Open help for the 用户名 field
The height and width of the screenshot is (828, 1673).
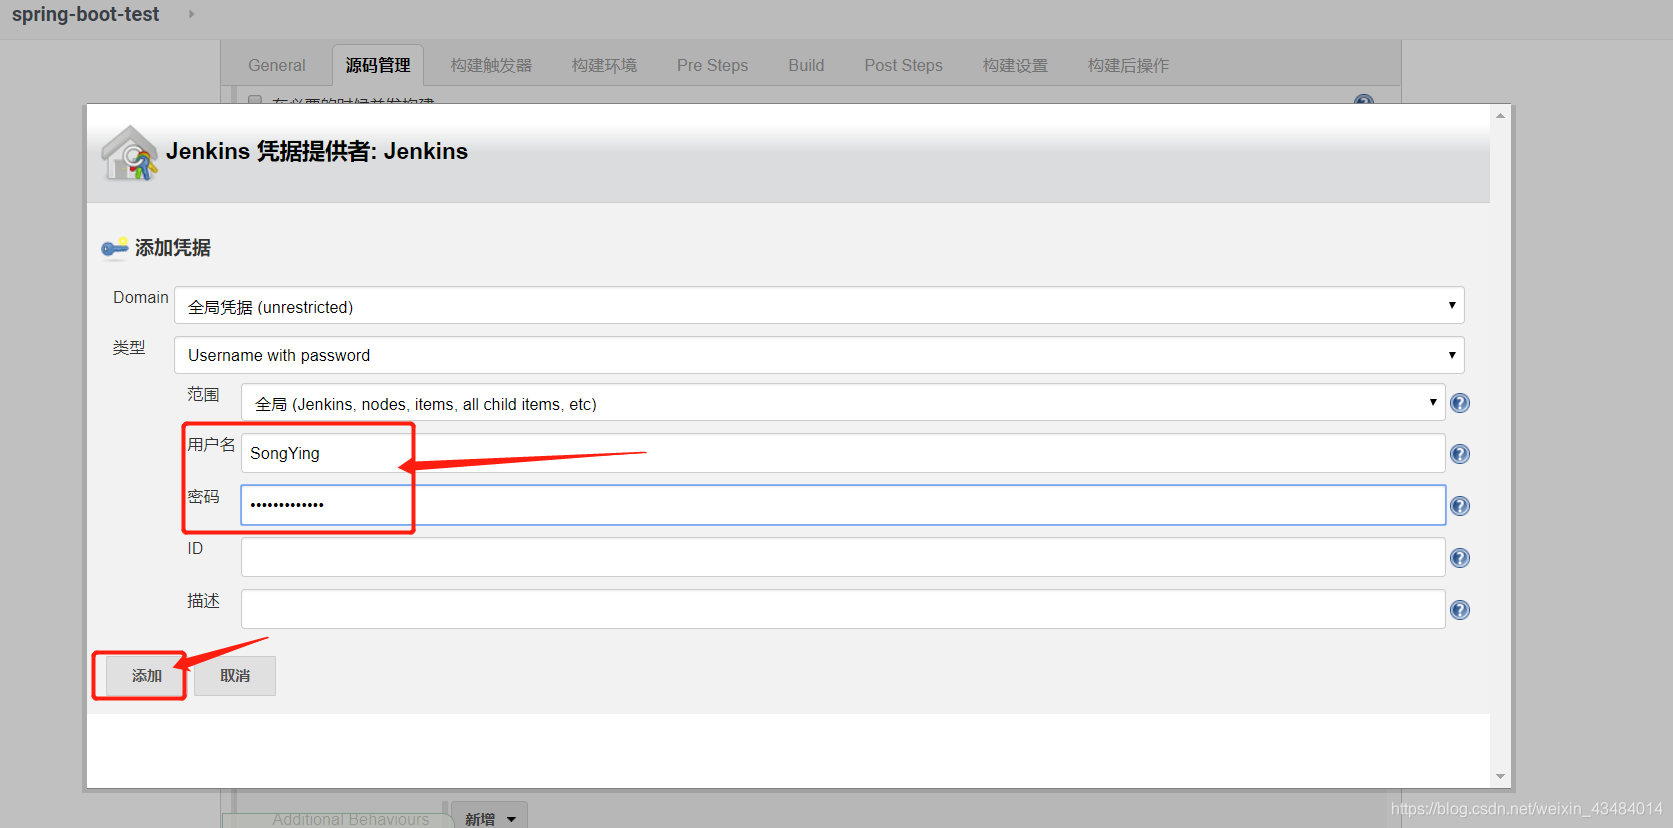click(x=1460, y=454)
